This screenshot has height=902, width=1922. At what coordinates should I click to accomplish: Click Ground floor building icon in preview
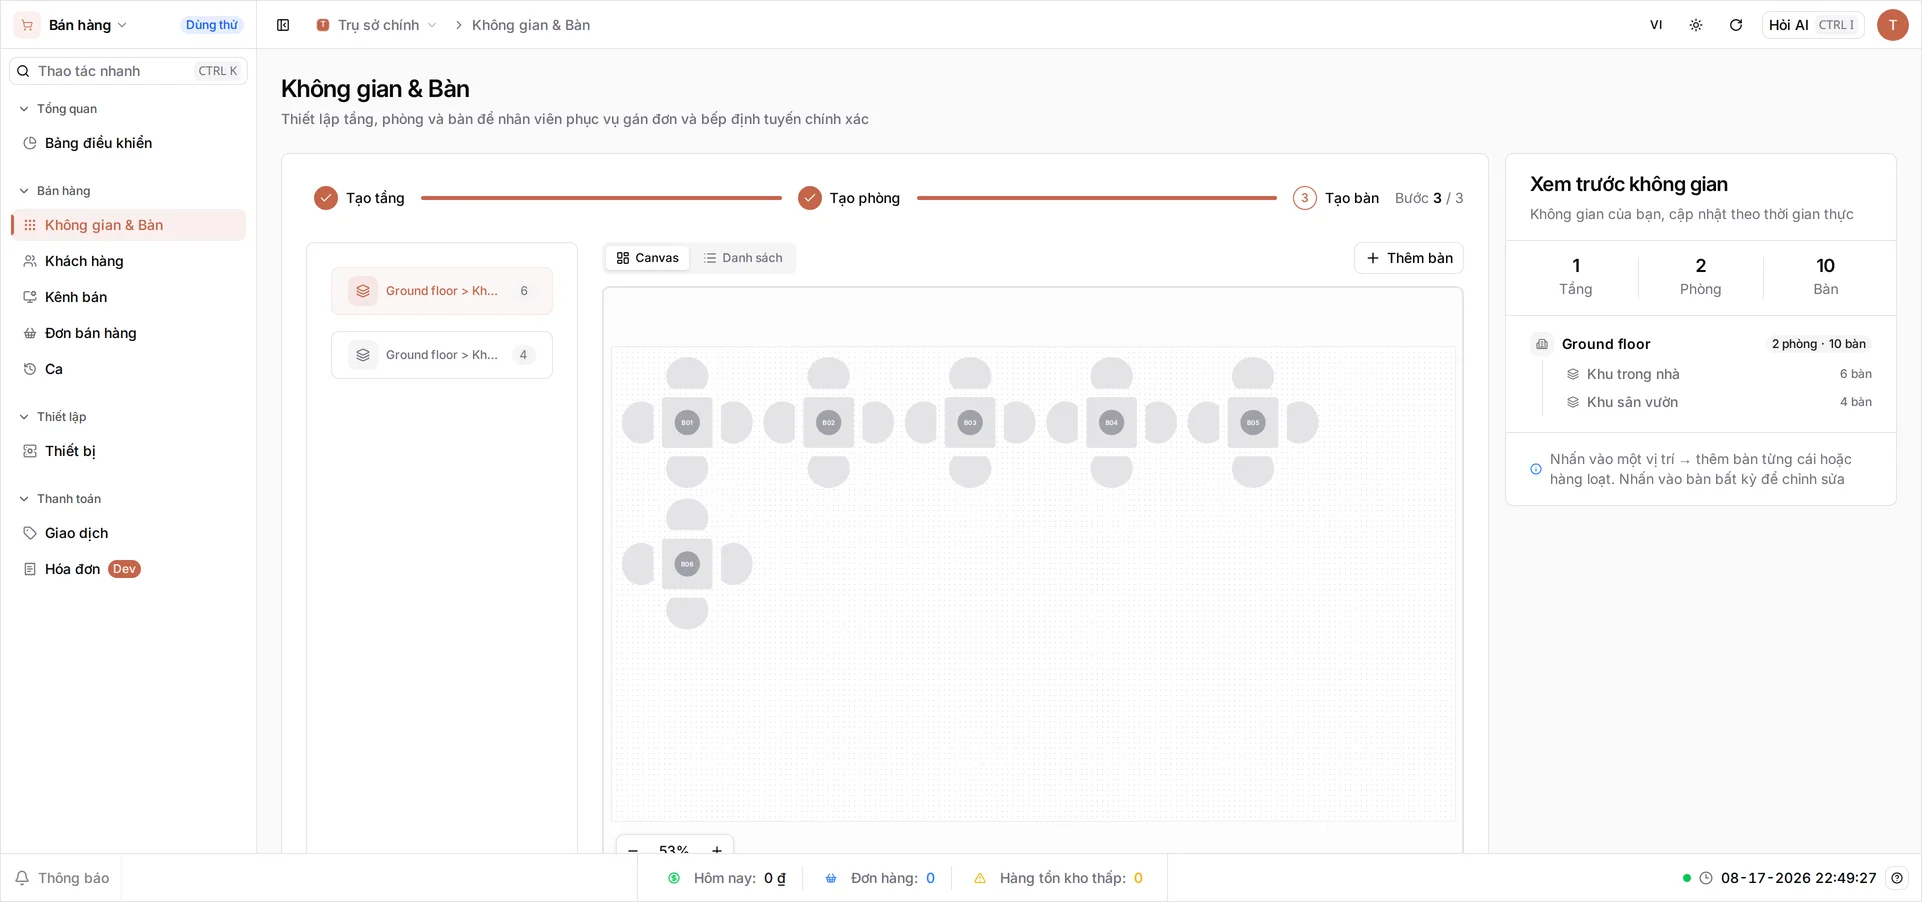tap(1542, 344)
